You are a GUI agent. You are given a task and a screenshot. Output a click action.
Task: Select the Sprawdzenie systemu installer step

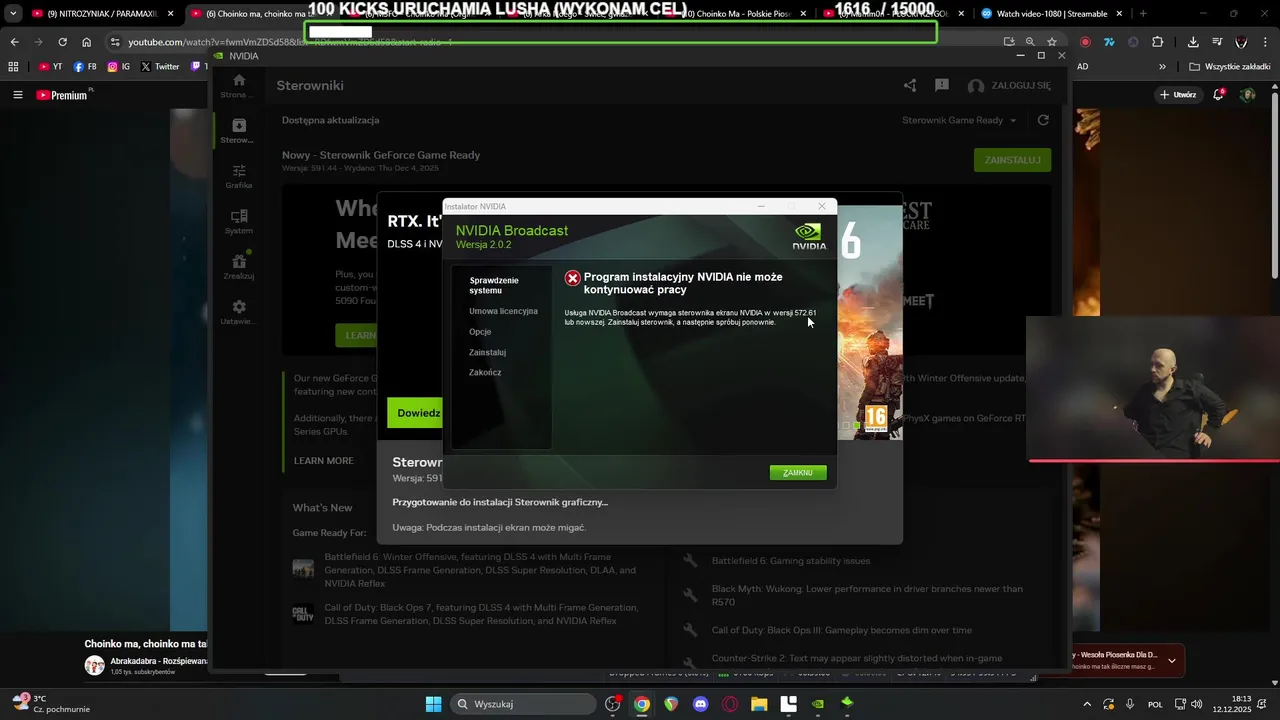point(494,285)
